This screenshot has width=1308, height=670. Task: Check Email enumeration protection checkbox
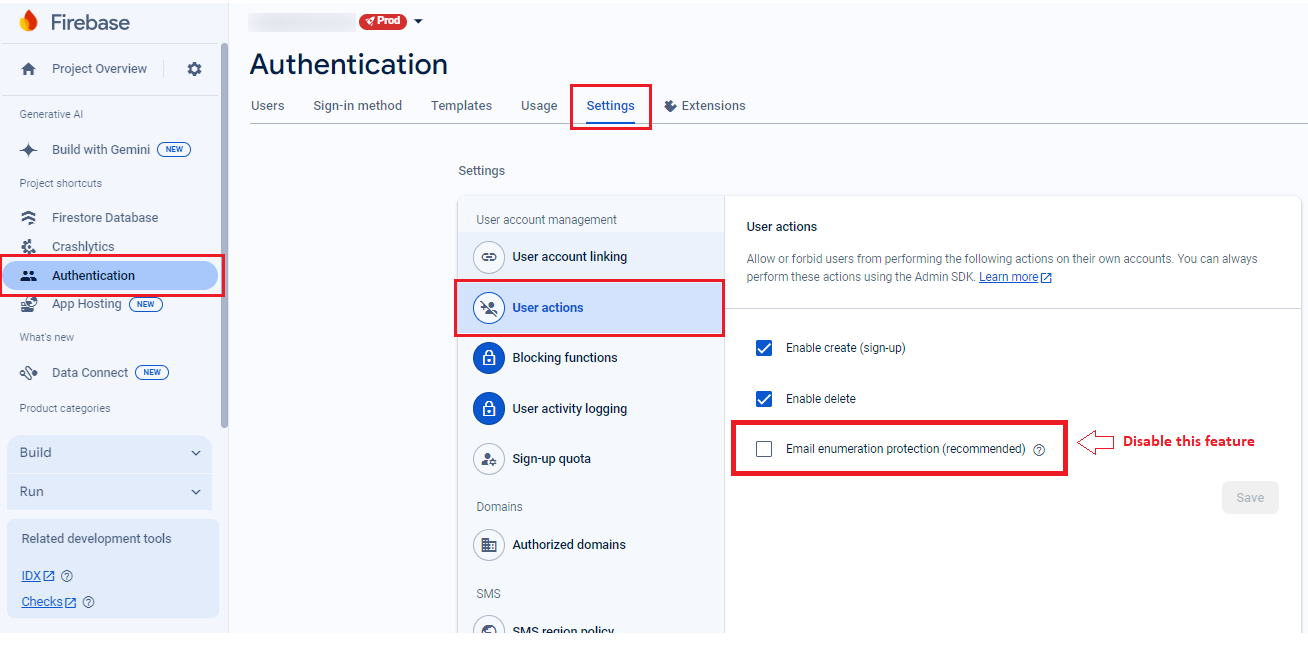coord(764,449)
